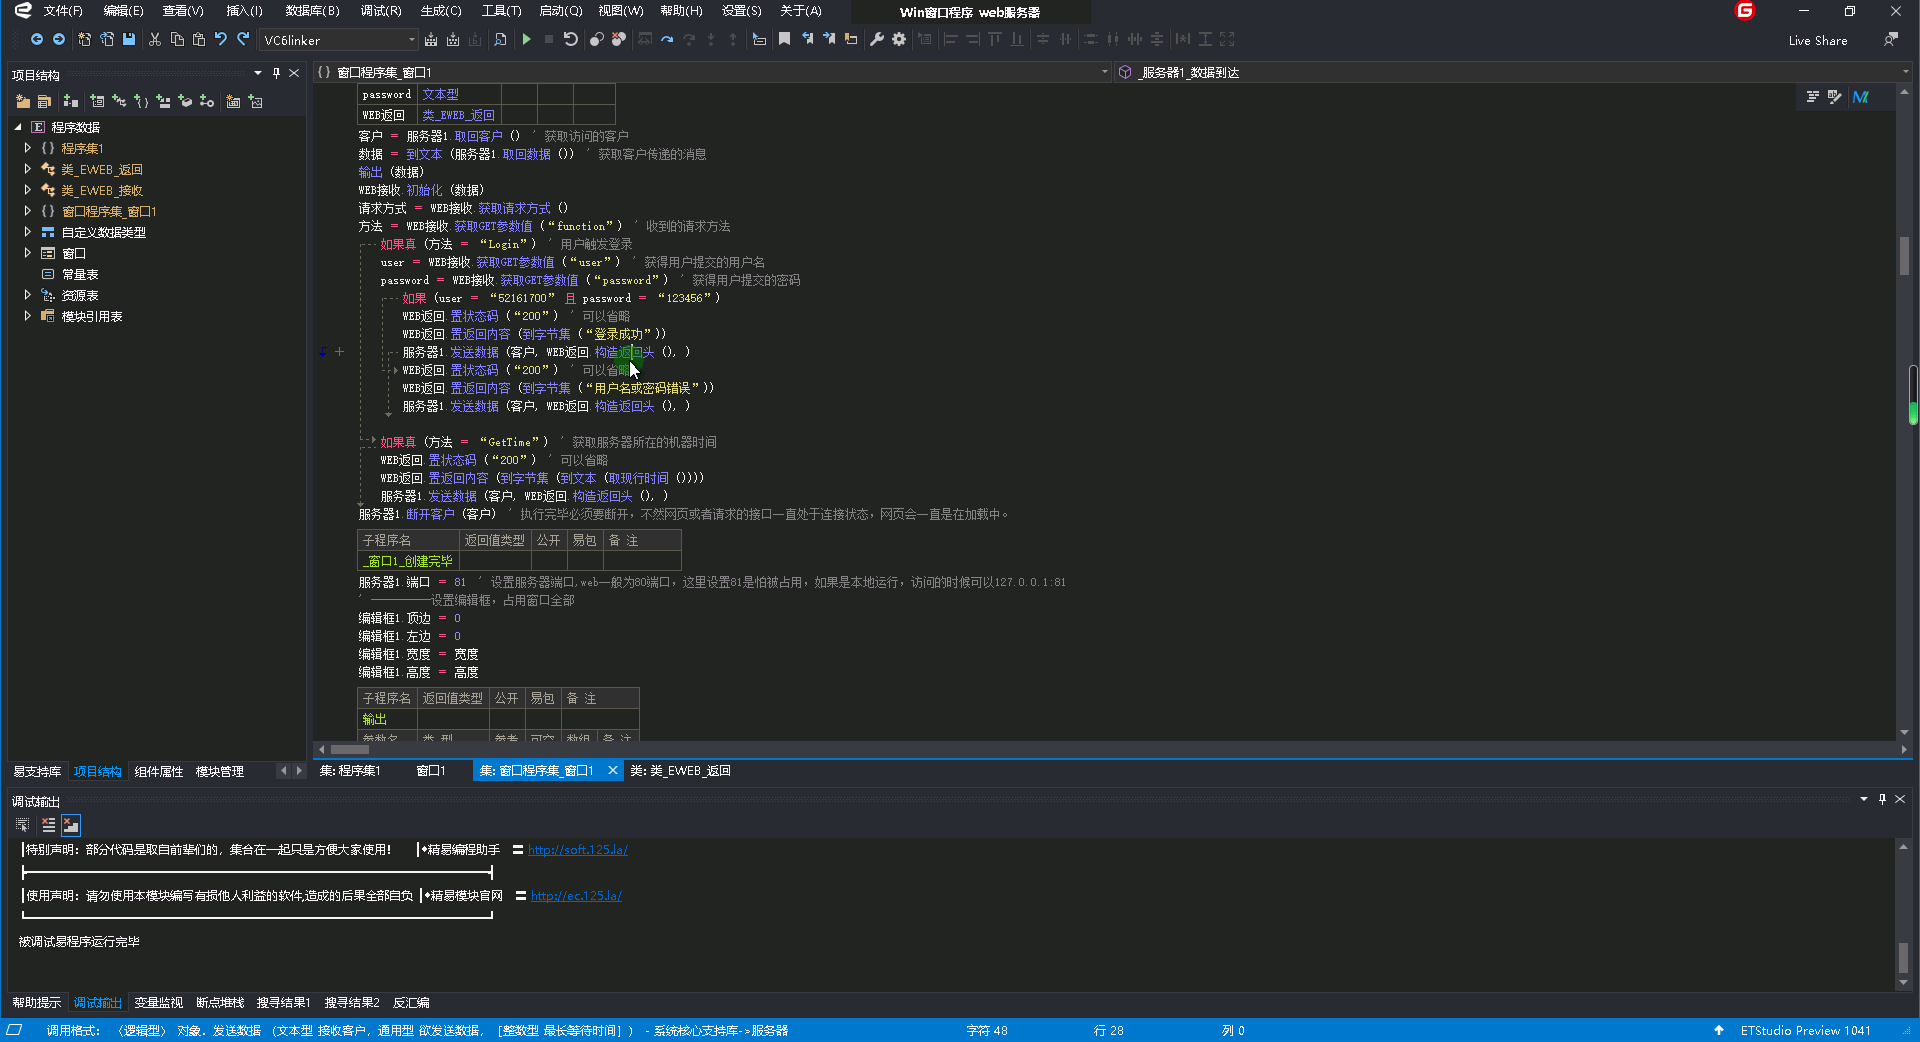
Task: Switch to 变量监视 bottom tab
Action: click(159, 1003)
